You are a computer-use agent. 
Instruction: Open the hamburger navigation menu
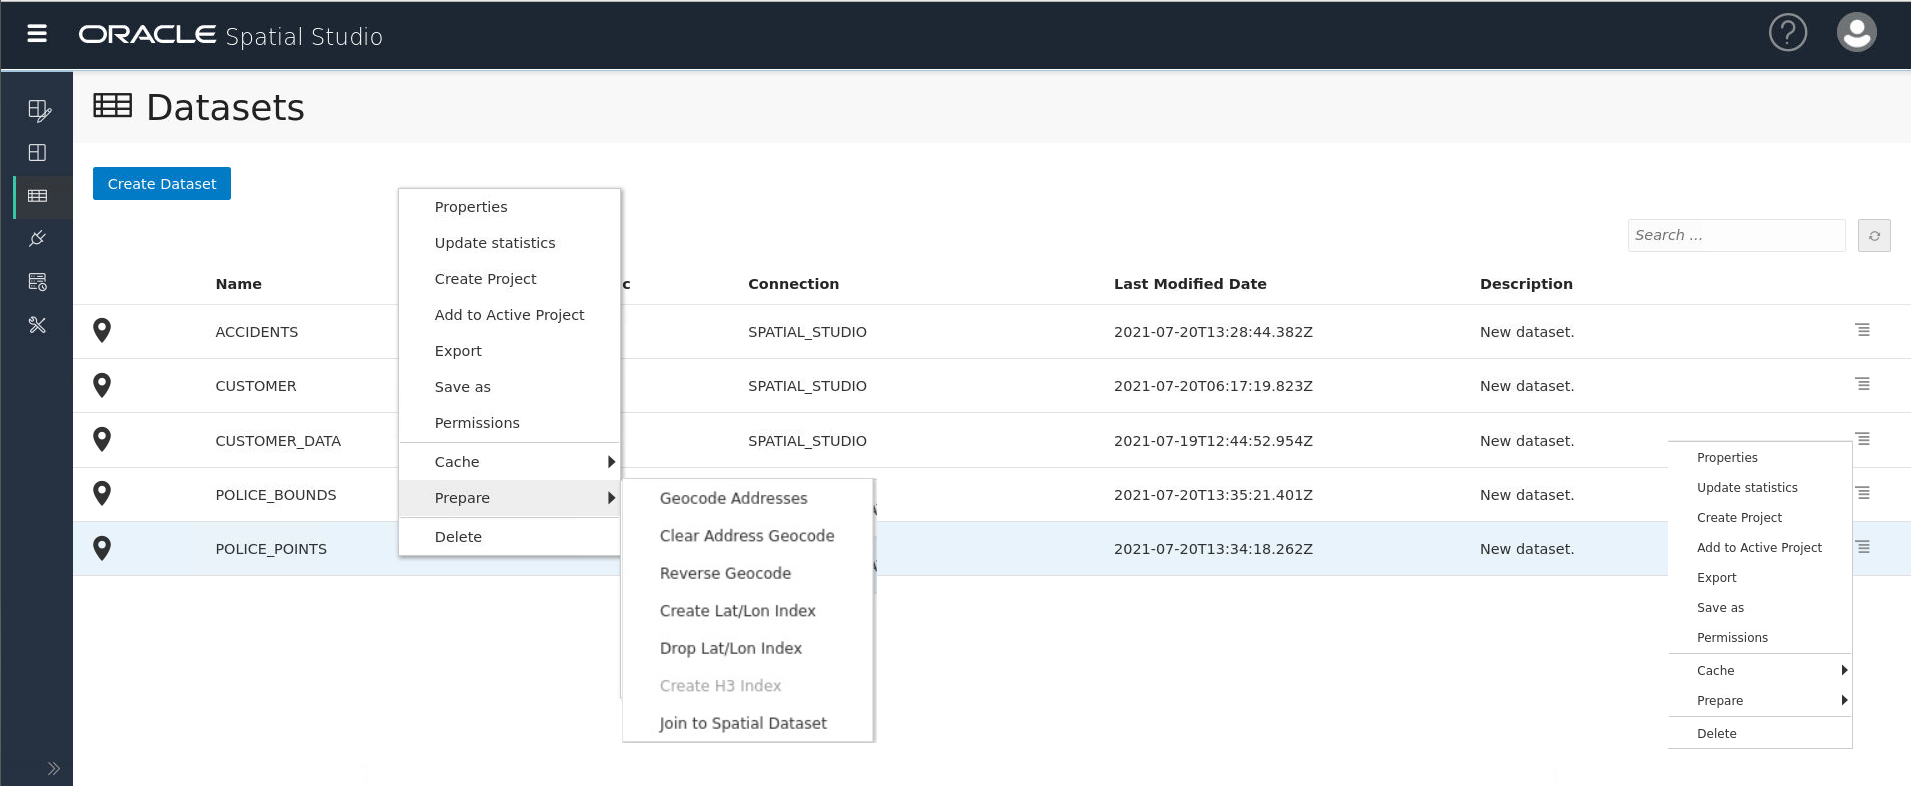(x=37, y=34)
